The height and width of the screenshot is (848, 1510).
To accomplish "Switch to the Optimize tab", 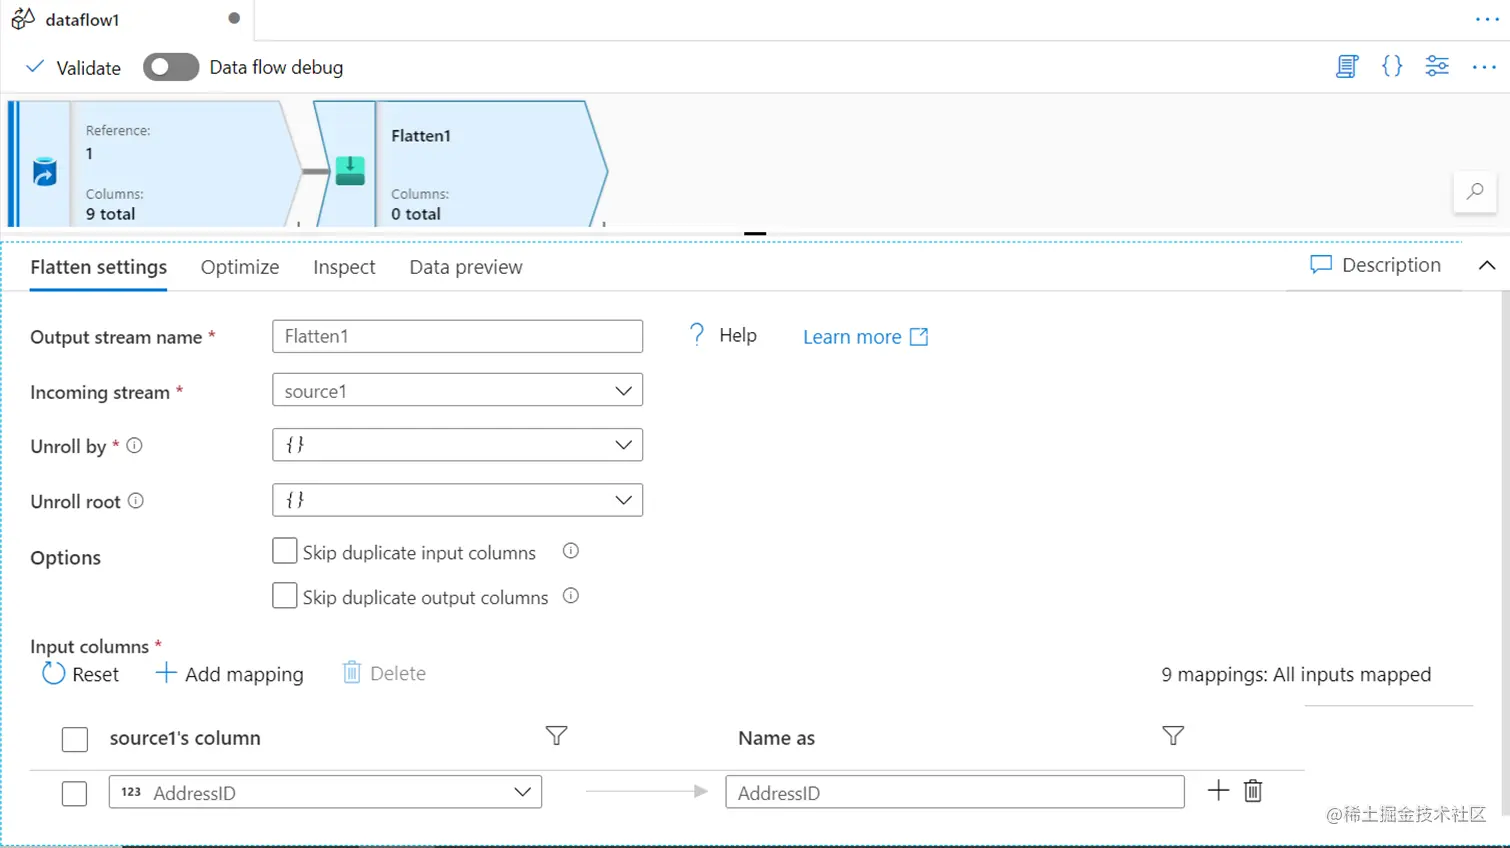I will point(240,267).
